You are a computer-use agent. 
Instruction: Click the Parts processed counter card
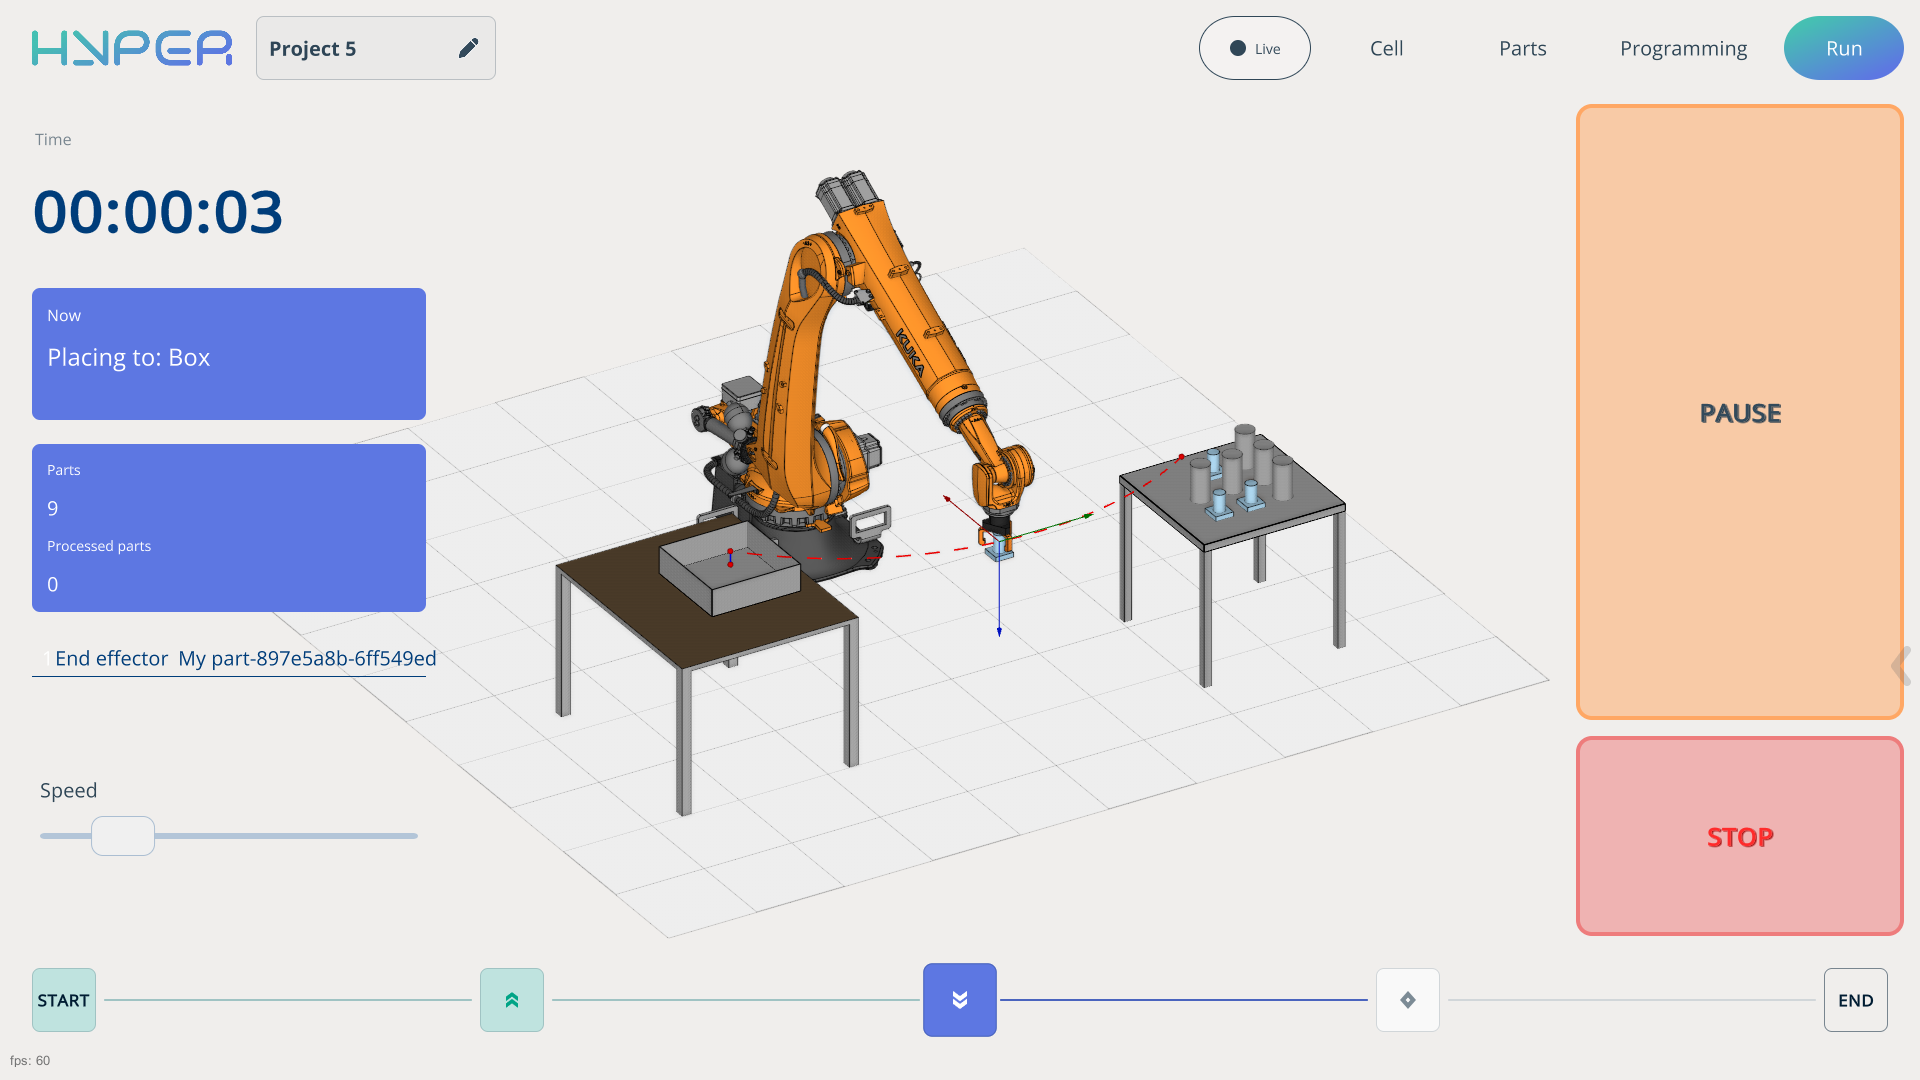click(x=229, y=528)
